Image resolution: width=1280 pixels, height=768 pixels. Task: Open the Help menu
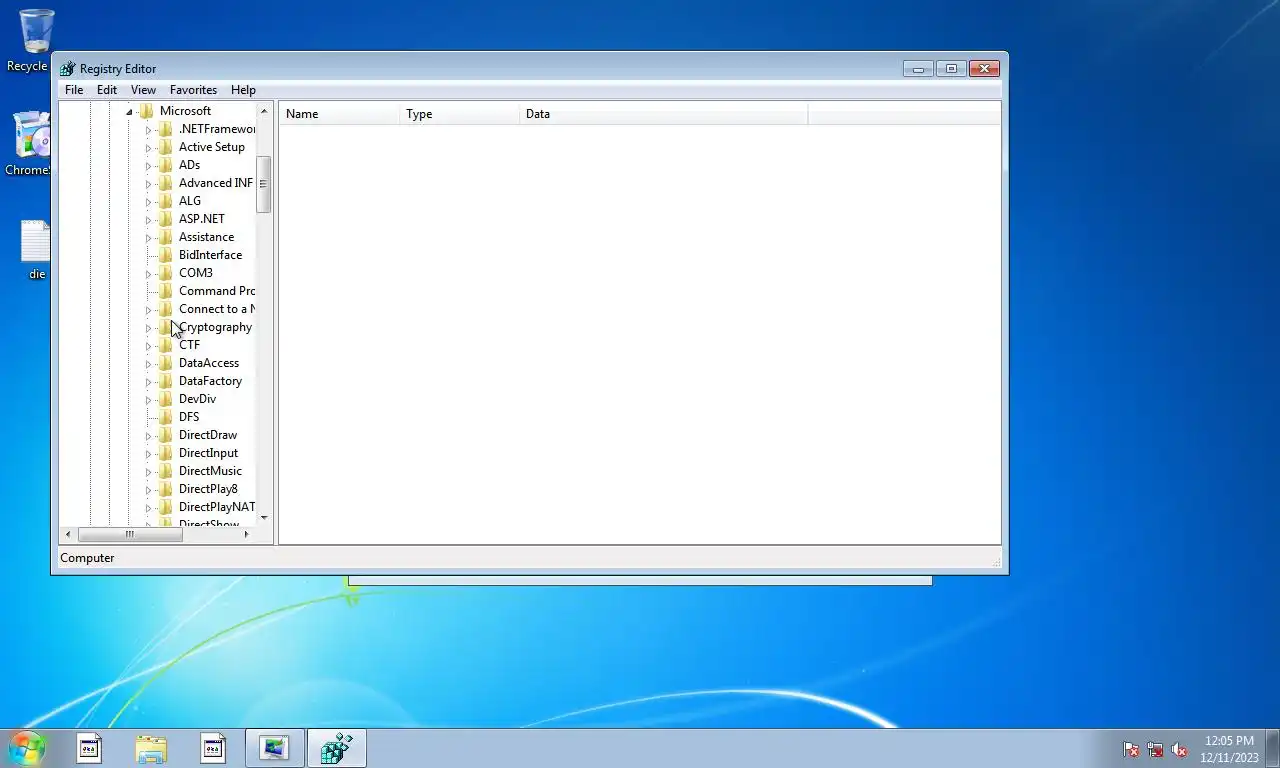[x=243, y=90]
